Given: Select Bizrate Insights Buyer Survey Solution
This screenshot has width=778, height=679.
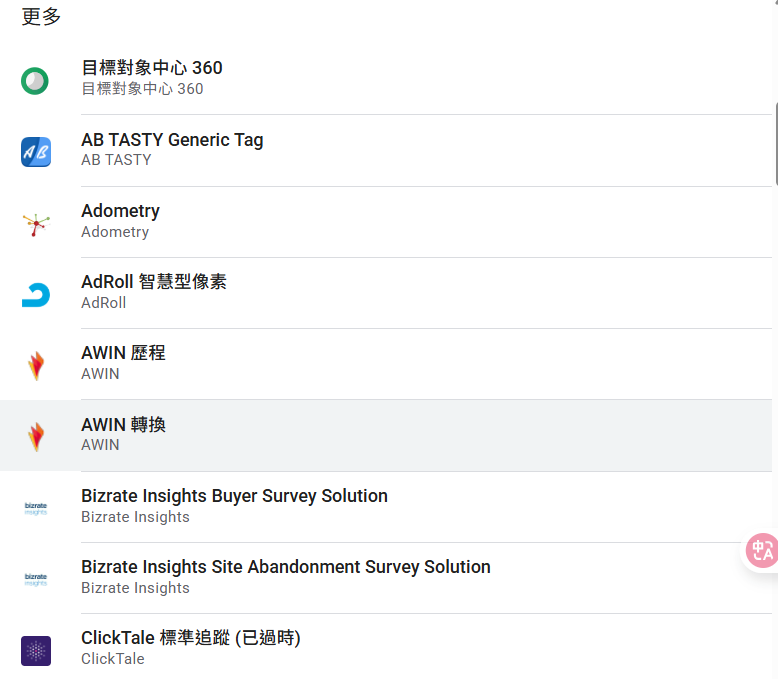Looking at the screenshot, I should (234, 496).
